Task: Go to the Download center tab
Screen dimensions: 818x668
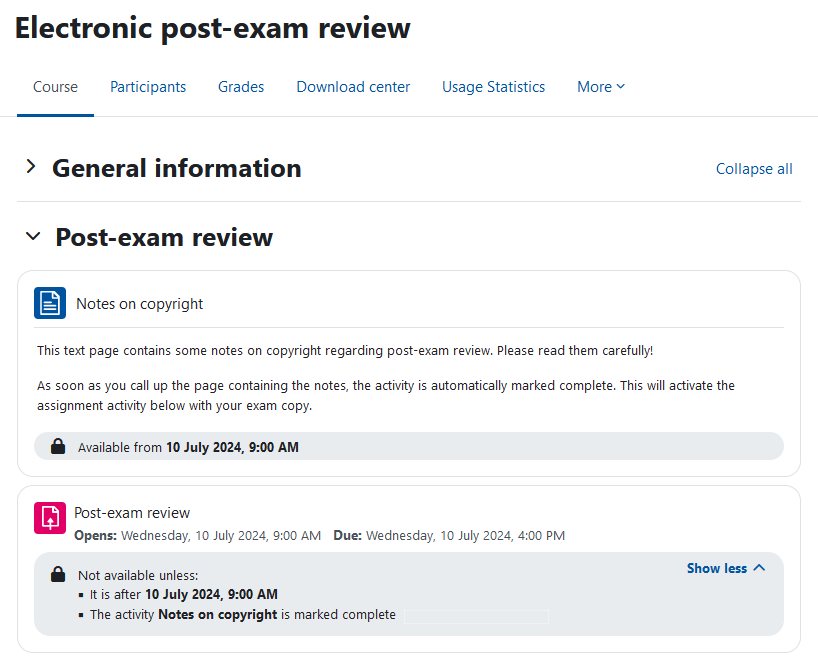Action: (x=352, y=87)
